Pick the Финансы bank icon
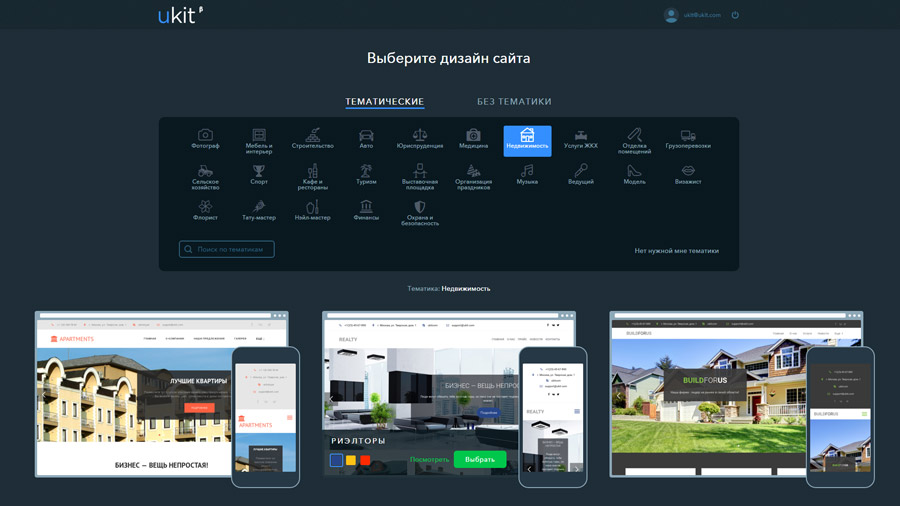 tap(366, 208)
